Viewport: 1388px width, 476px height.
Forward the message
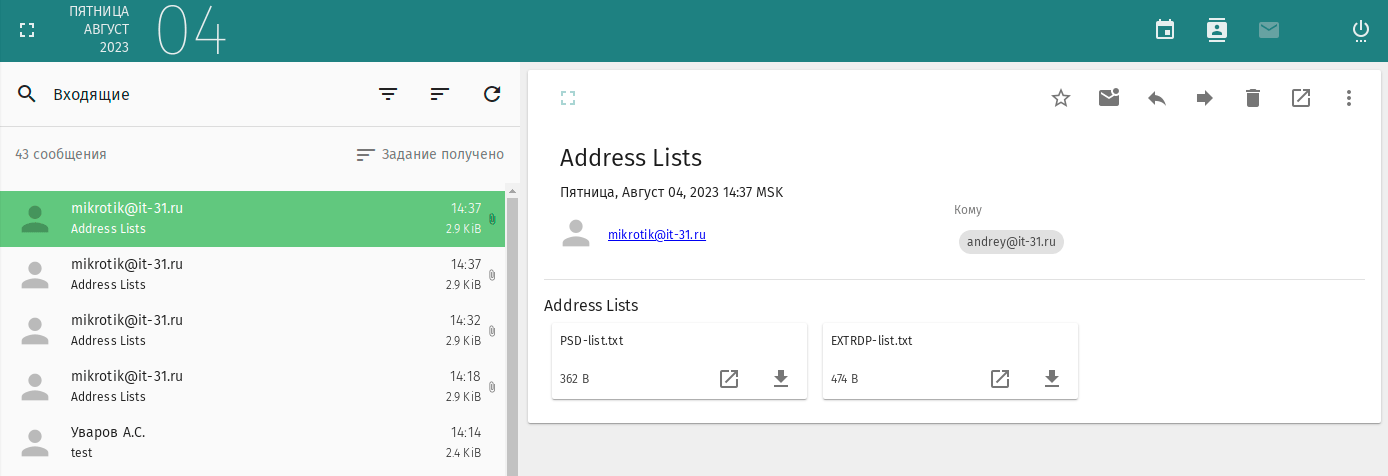point(1205,98)
